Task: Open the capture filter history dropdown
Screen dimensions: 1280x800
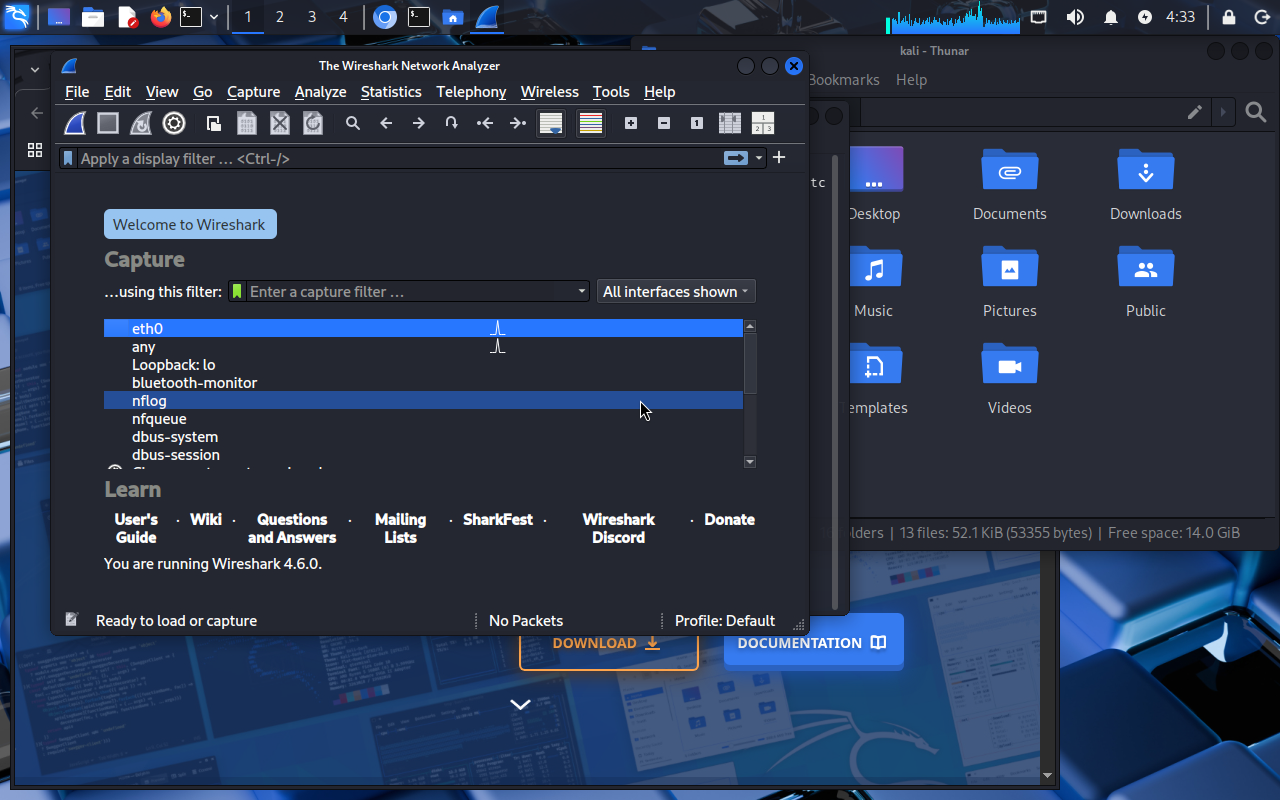Action: click(x=582, y=291)
